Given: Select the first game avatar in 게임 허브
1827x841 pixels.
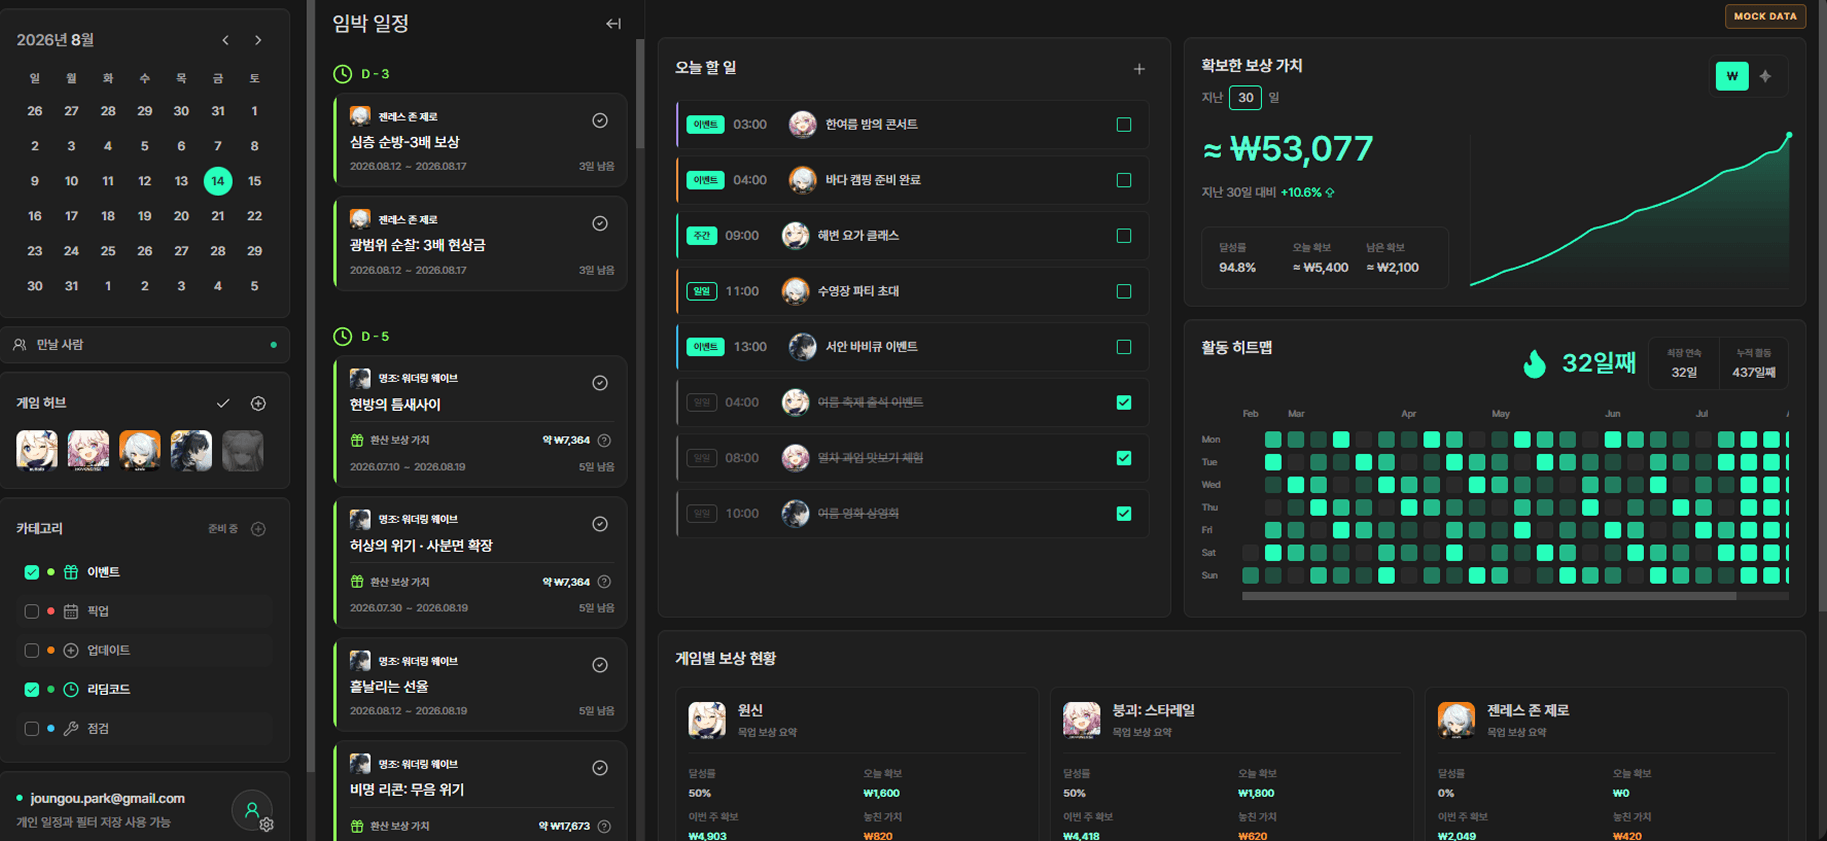Looking at the screenshot, I should tap(37, 450).
